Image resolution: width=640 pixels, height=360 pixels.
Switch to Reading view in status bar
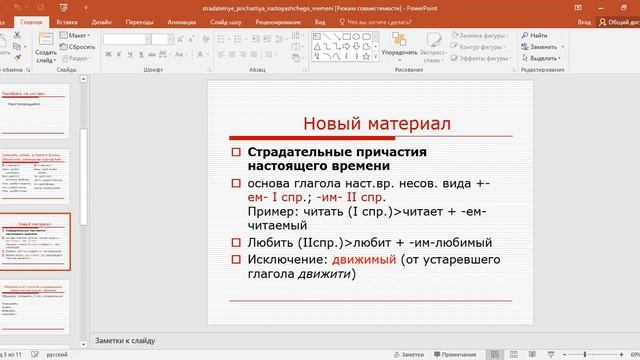pyautogui.click(x=532, y=354)
